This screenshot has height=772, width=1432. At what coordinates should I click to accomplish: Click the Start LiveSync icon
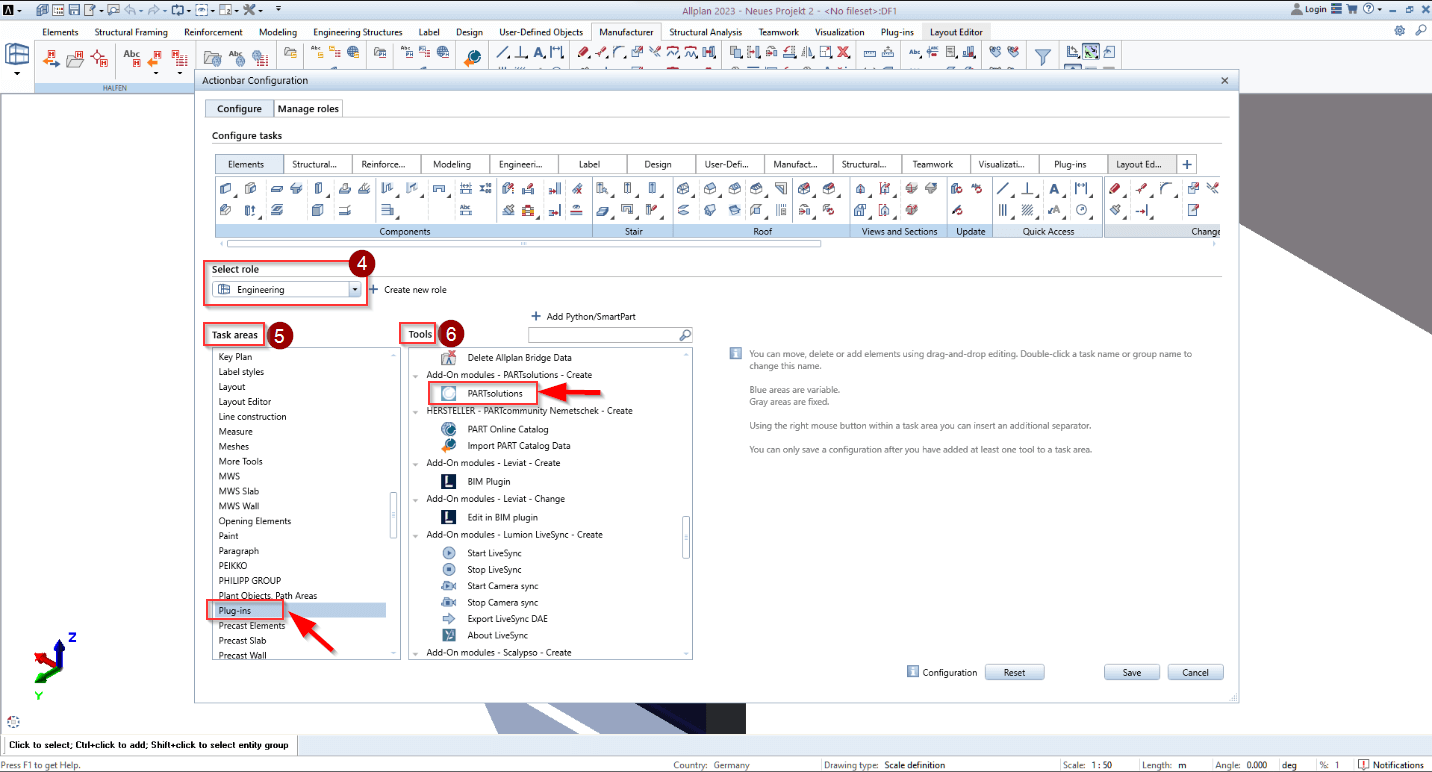coord(449,553)
